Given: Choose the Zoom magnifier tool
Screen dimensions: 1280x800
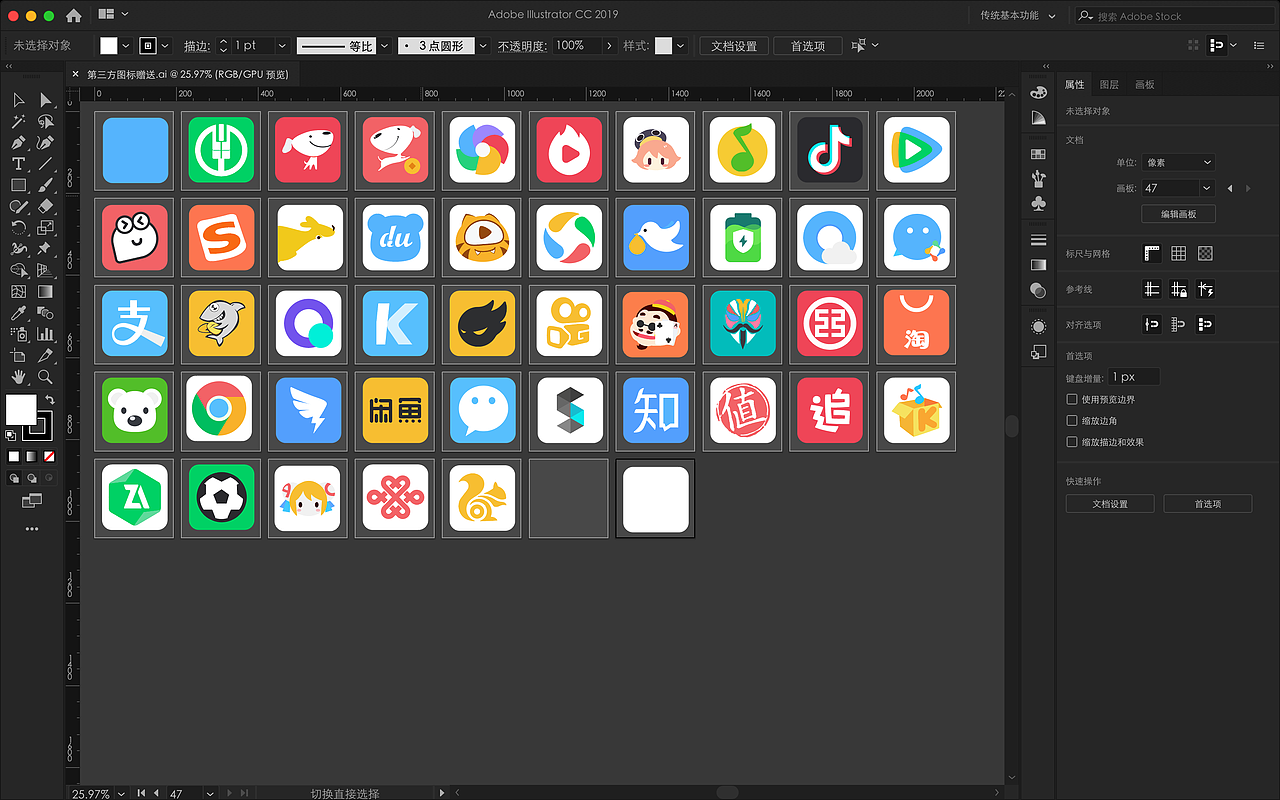Looking at the screenshot, I should point(45,377).
